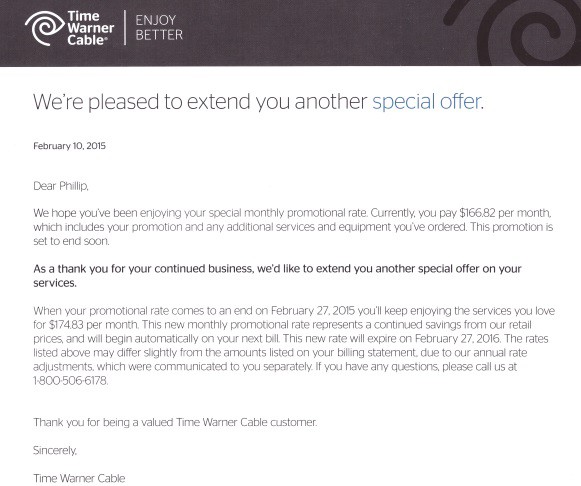Click the 'Time Warner Cable' signature line

point(79,478)
